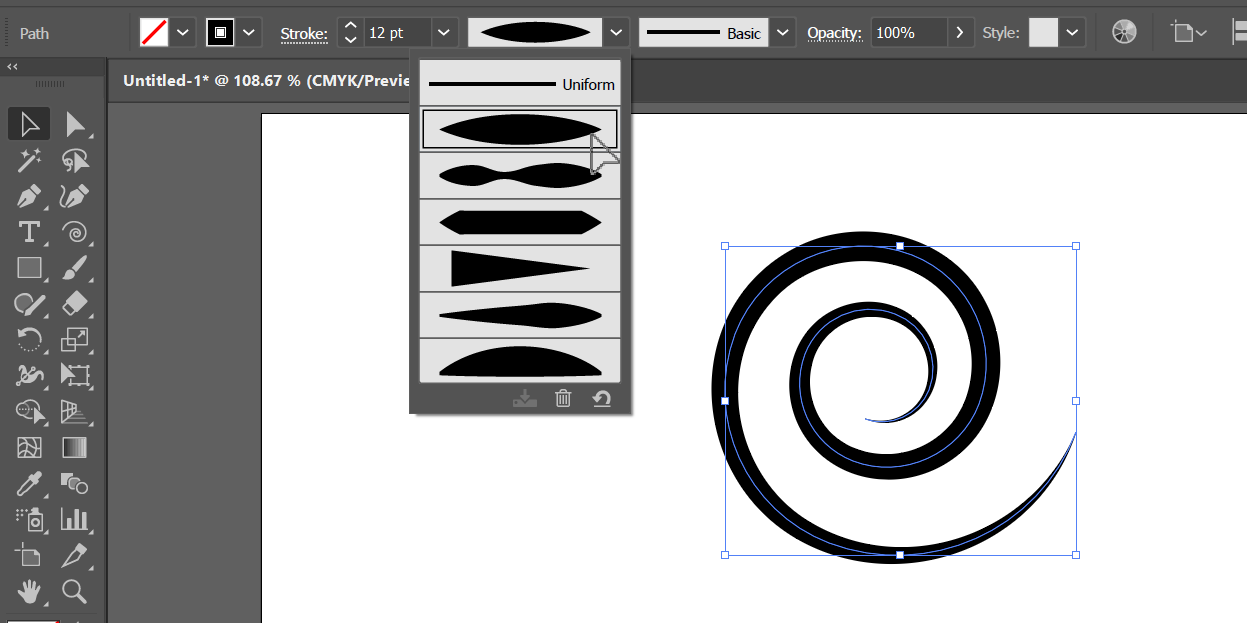This screenshot has height=623, width=1247.
Task: Choose the hexagonal bar Width Profile 3
Action: click(520, 222)
